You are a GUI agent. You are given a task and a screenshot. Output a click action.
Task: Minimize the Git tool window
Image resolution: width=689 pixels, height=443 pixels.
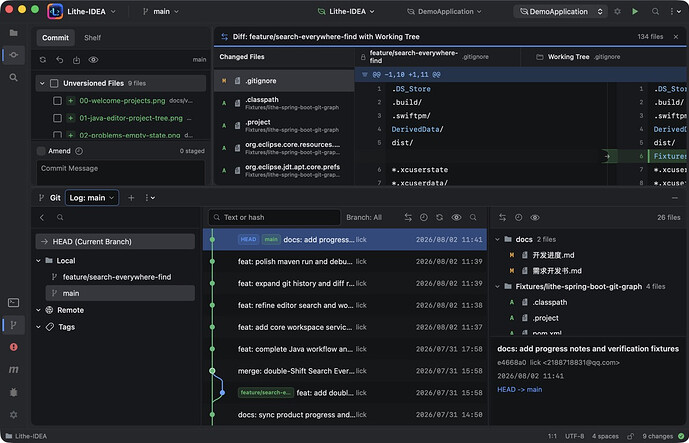pyautogui.click(x=675, y=198)
